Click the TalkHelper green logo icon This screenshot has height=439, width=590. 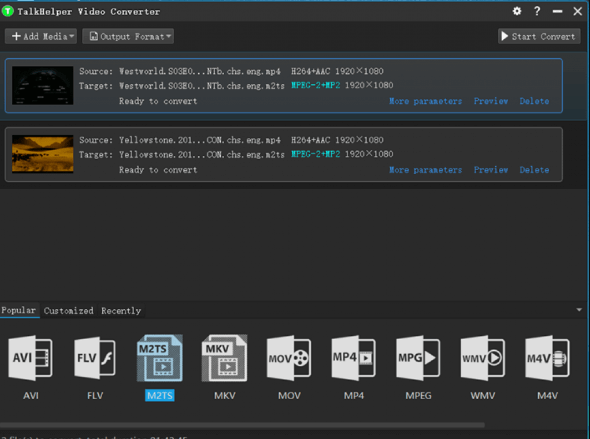[x=7, y=11]
